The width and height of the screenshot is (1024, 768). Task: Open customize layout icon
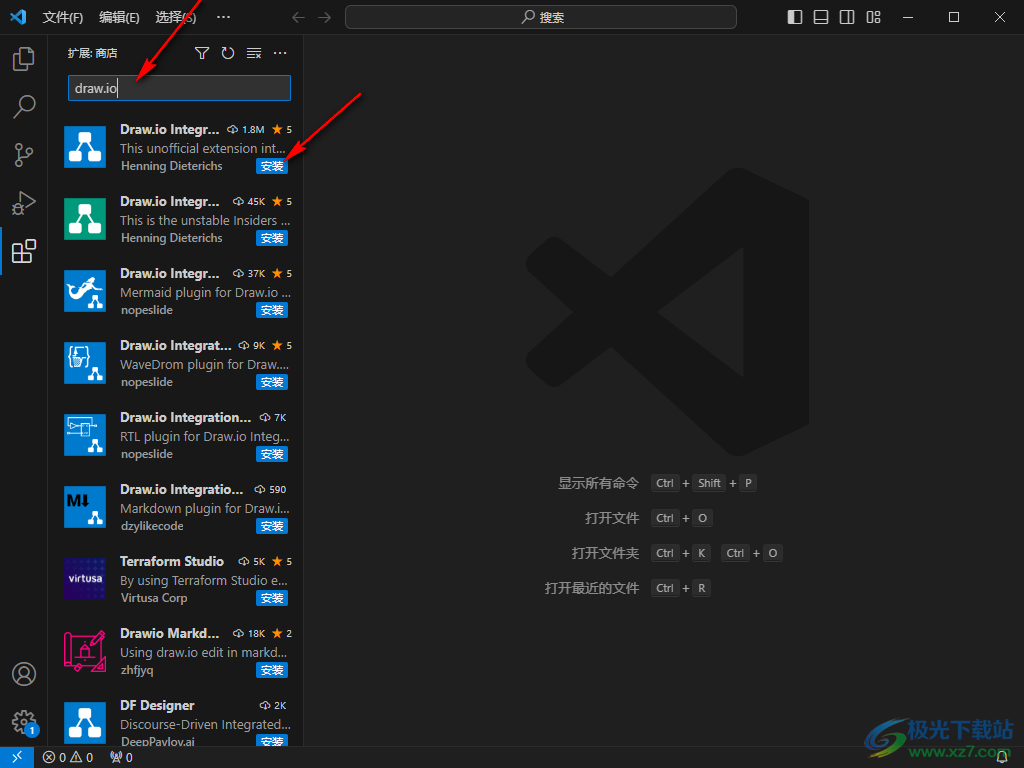click(x=873, y=17)
